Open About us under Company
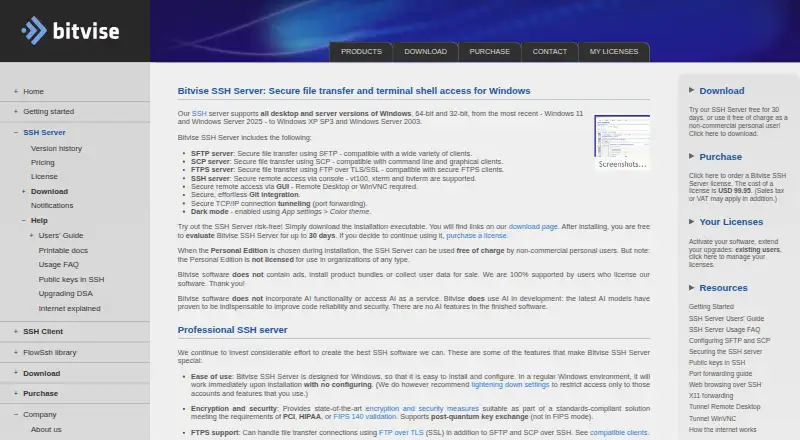Image resolution: width=800 pixels, height=440 pixels. tap(46, 429)
